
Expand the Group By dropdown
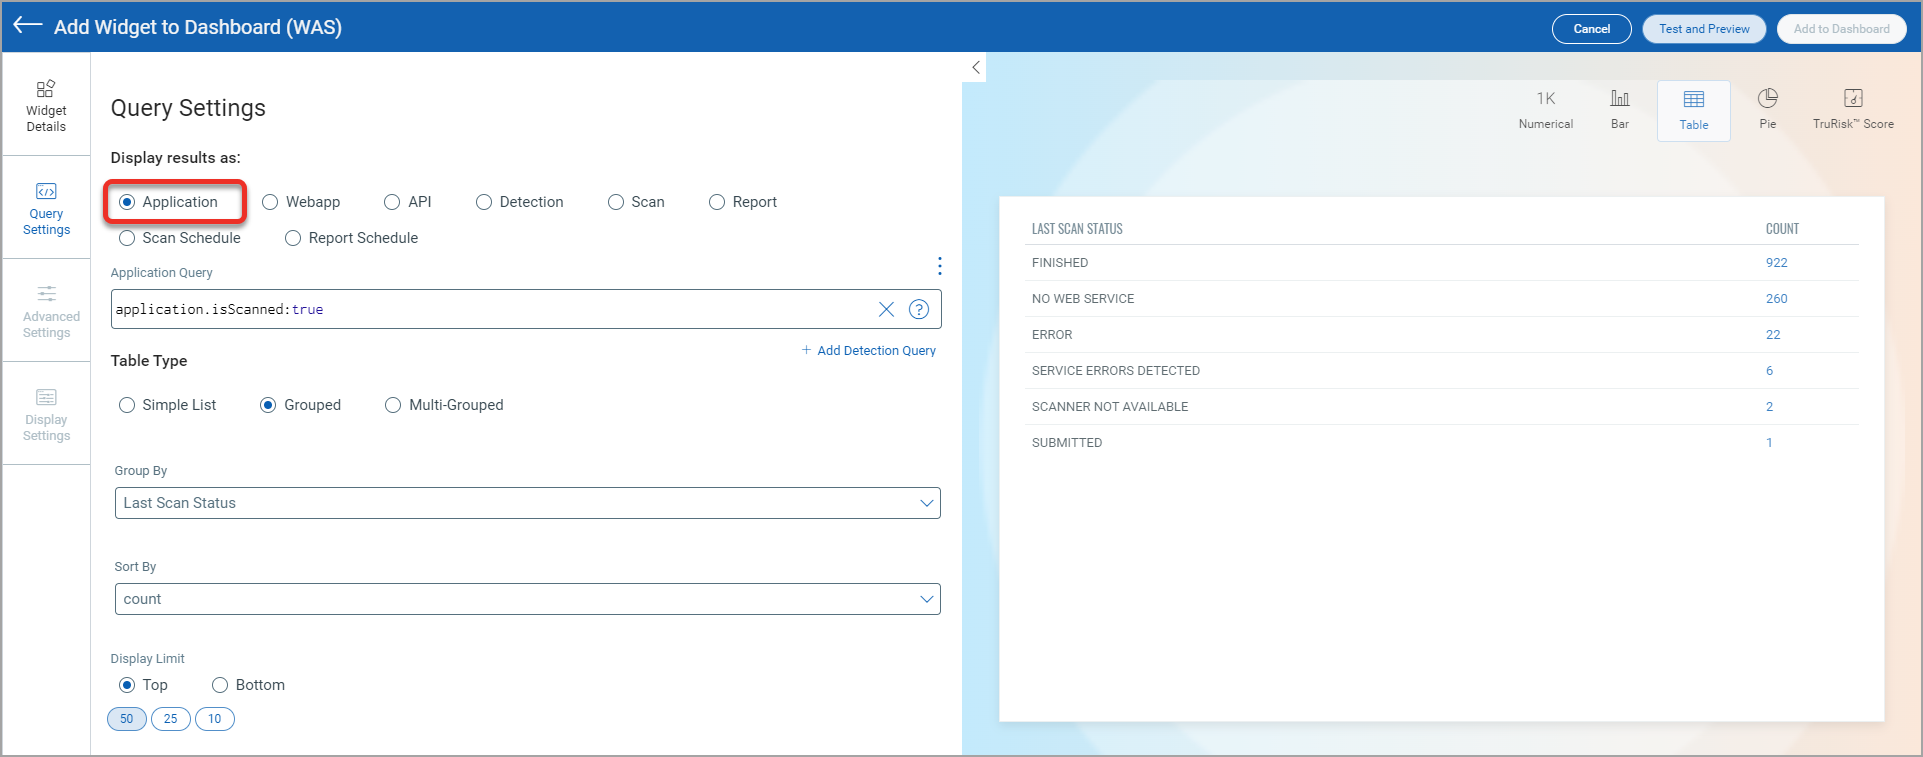pos(527,503)
